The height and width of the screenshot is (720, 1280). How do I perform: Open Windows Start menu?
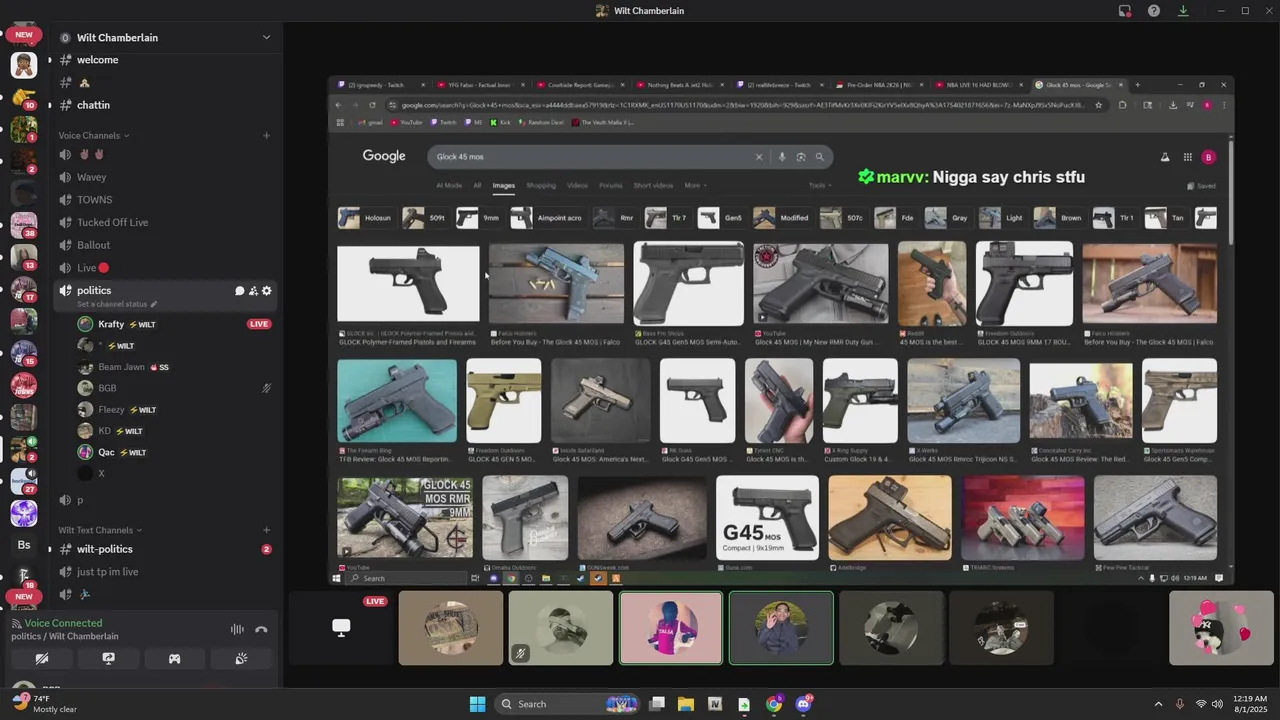coord(477,704)
